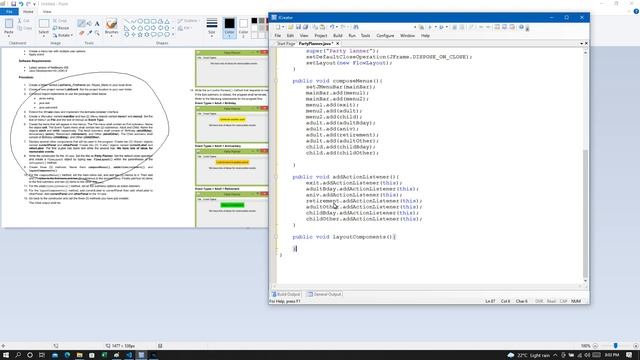Click the Help question mark icon in JCreator

tap(521, 27)
